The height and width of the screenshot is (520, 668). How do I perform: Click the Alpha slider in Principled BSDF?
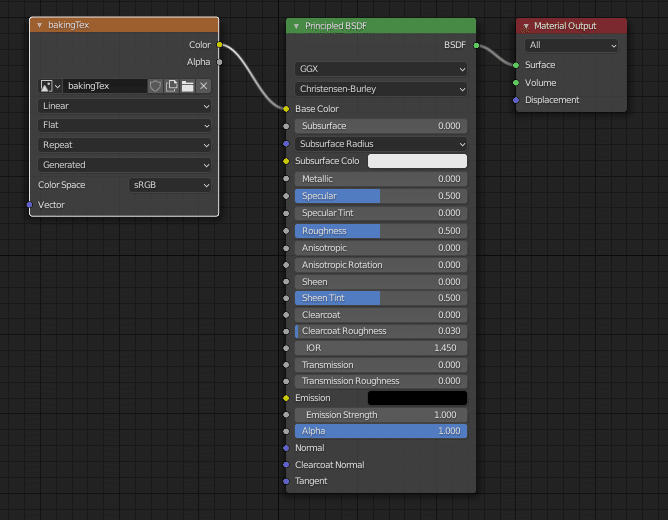pos(381,431)
